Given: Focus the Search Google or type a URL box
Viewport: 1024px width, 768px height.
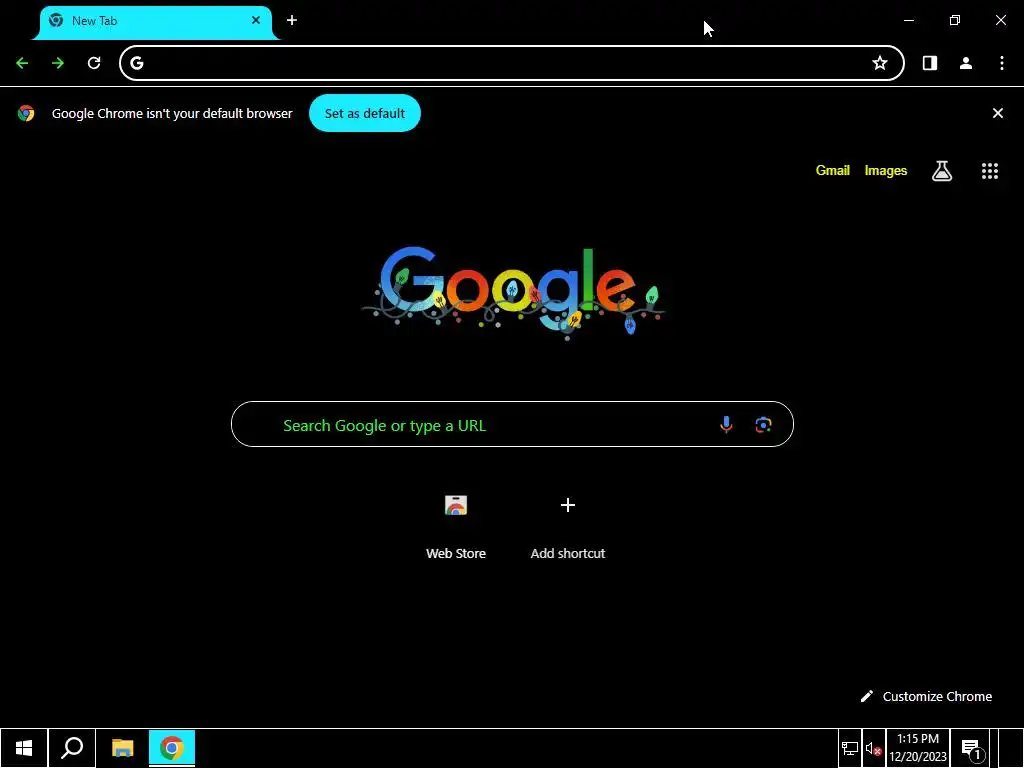Looking at the screenshot, I should point(512,424).
